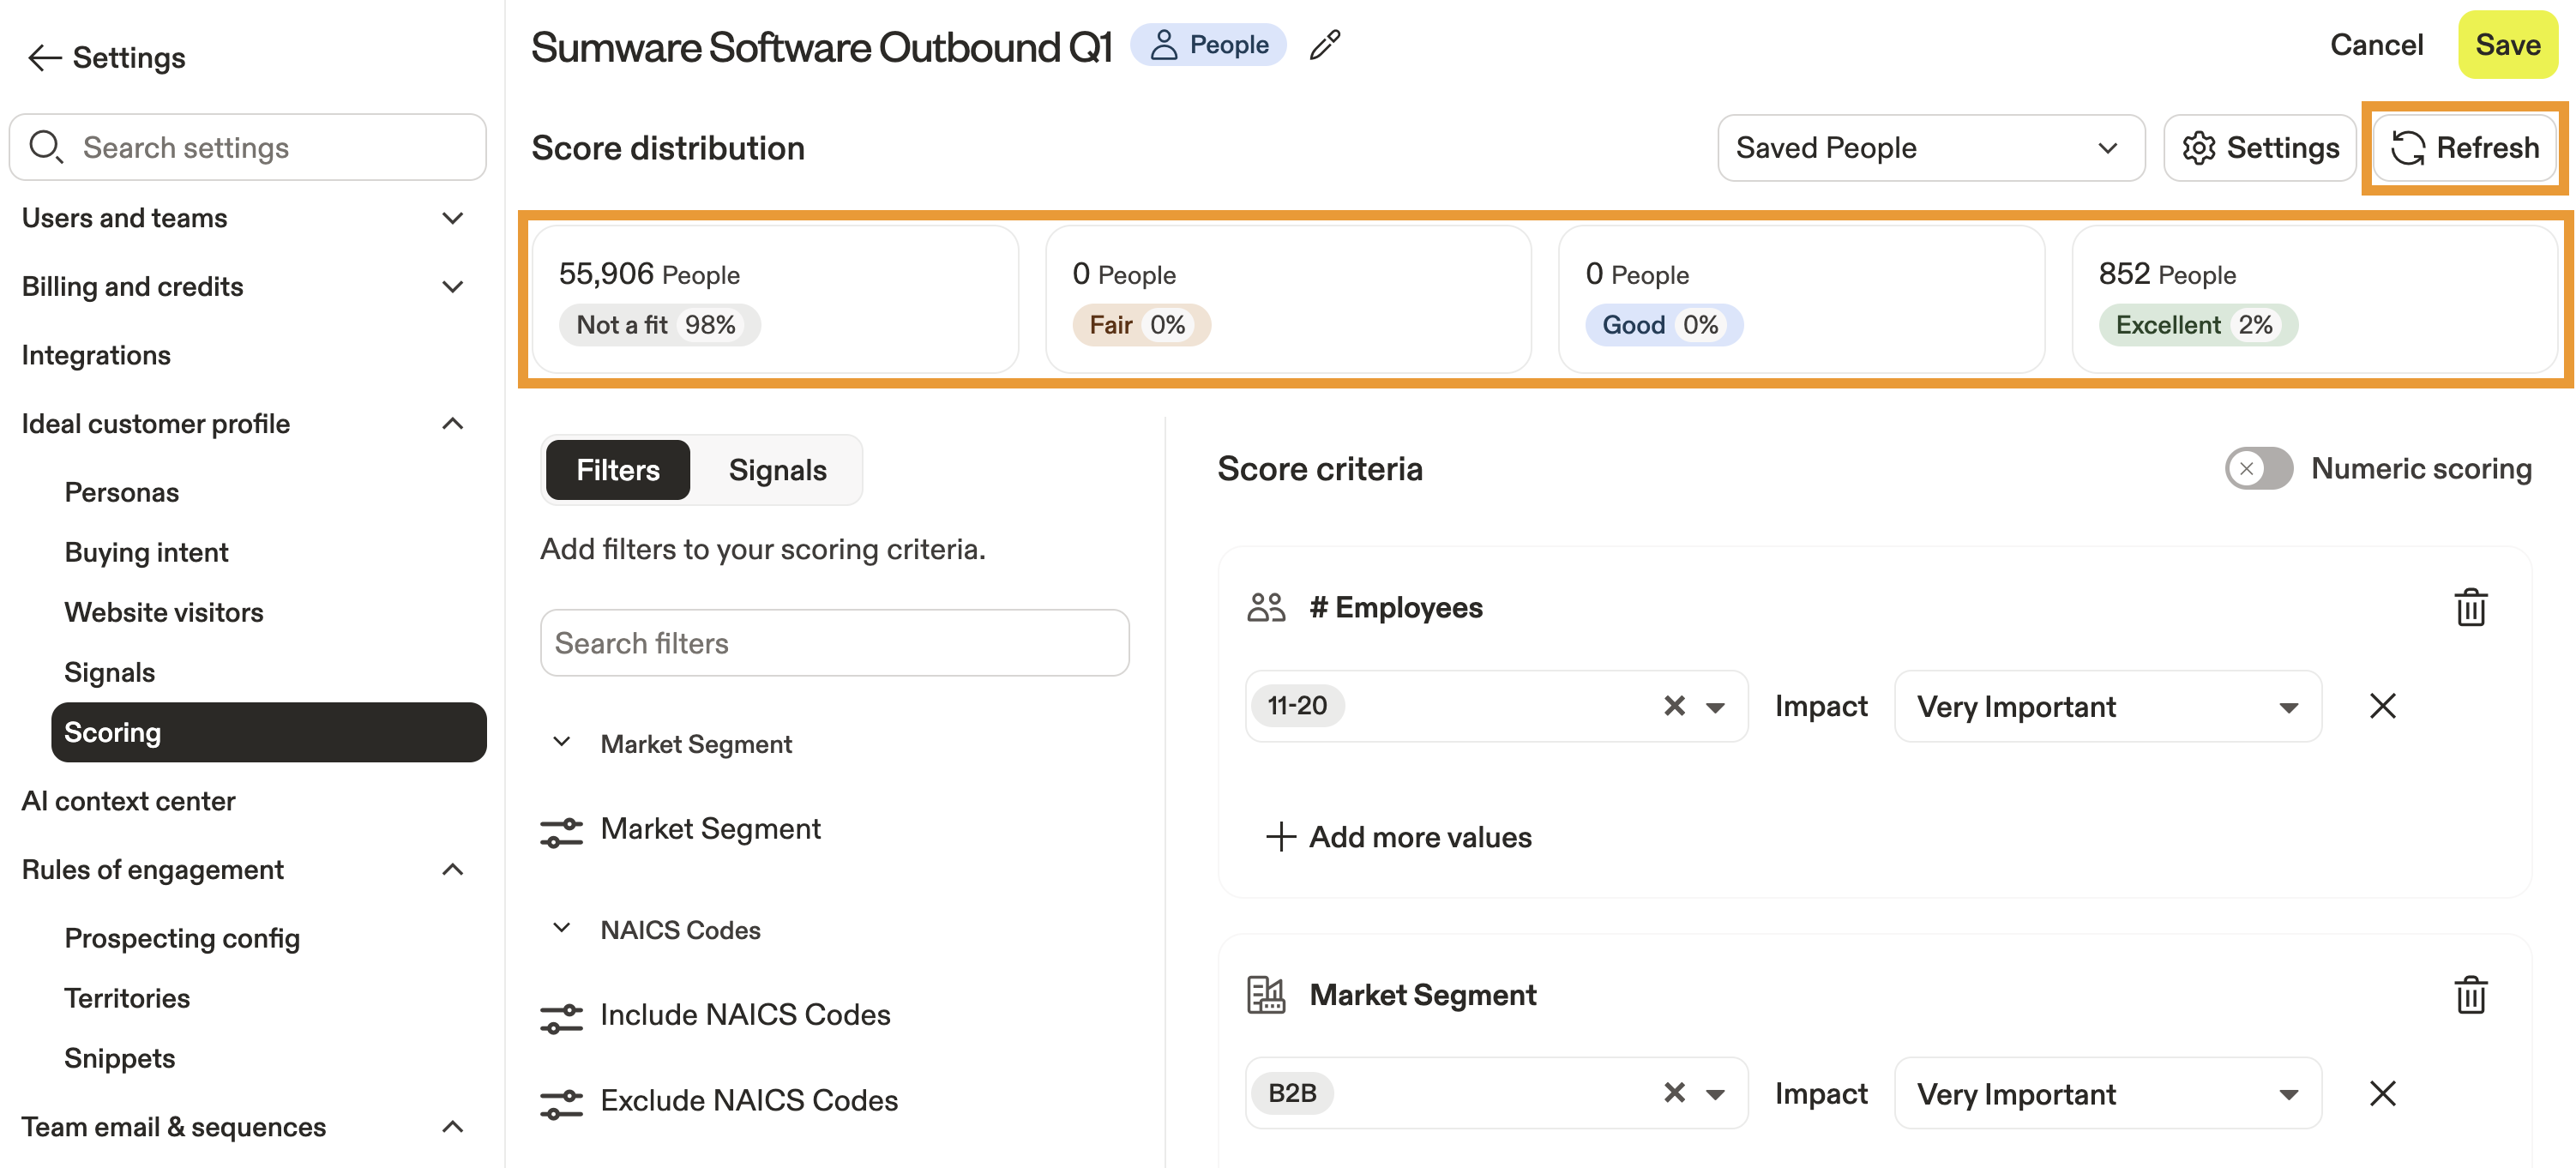Delete the # Employees criteria with trash icon
The image size is (2576, 1168).
[2470, 607]
